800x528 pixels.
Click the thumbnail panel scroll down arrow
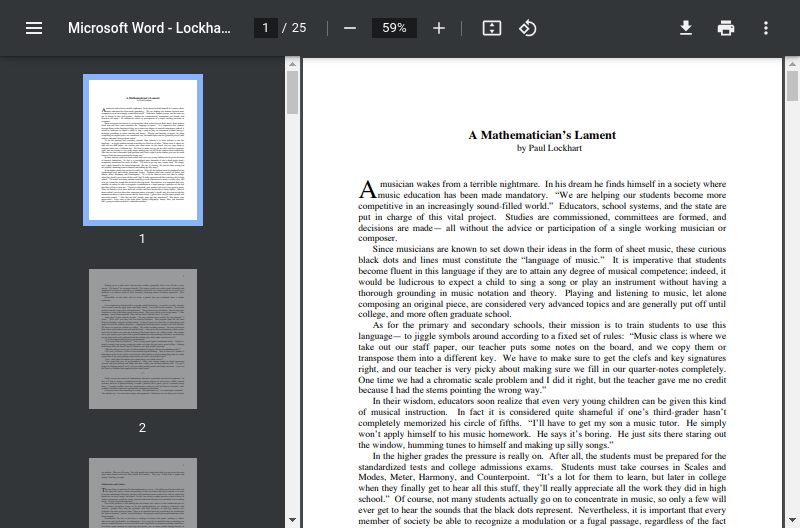point(292,520)
